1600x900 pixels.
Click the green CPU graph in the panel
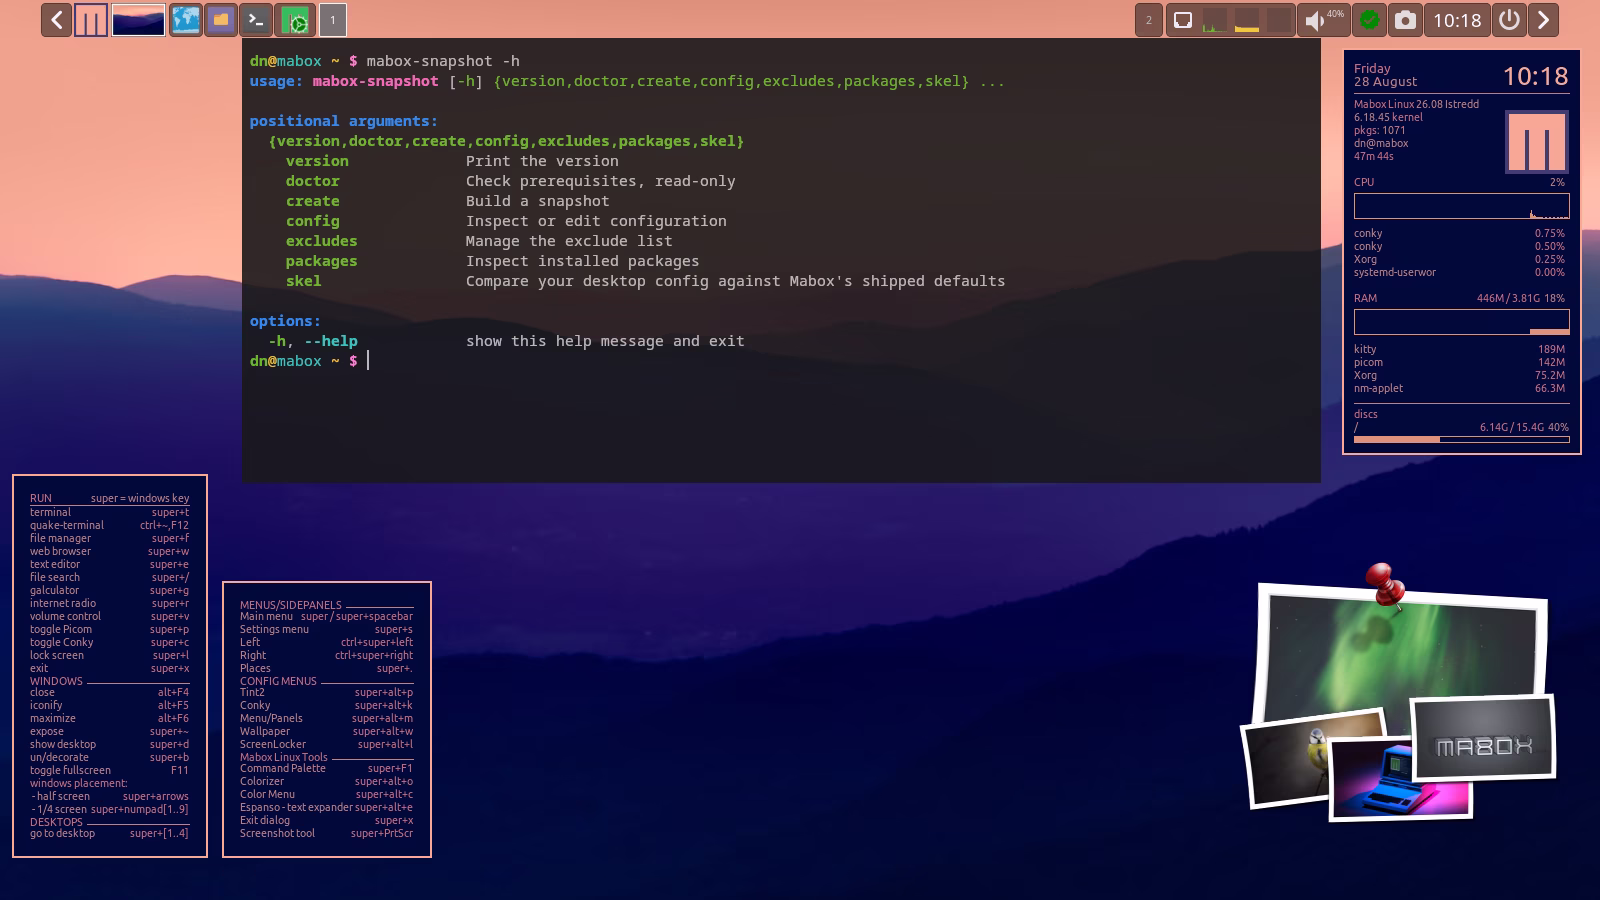[x=1214, y=20]
